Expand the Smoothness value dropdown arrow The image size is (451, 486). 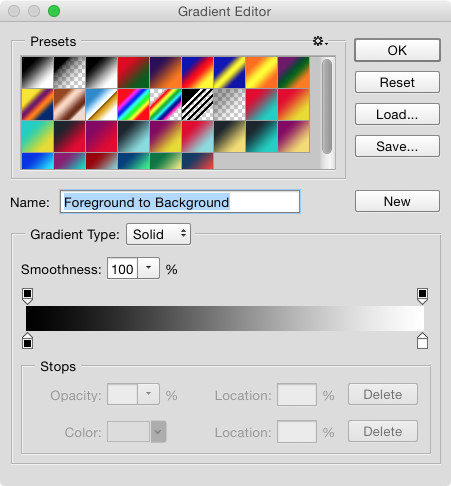pos(149,268)
